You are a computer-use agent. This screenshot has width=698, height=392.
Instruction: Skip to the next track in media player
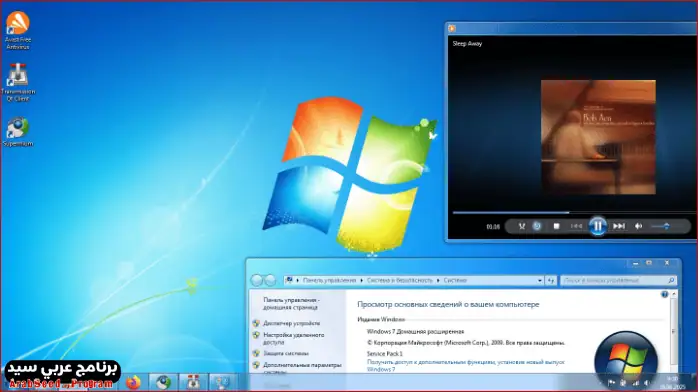click(x=619, y=226)
